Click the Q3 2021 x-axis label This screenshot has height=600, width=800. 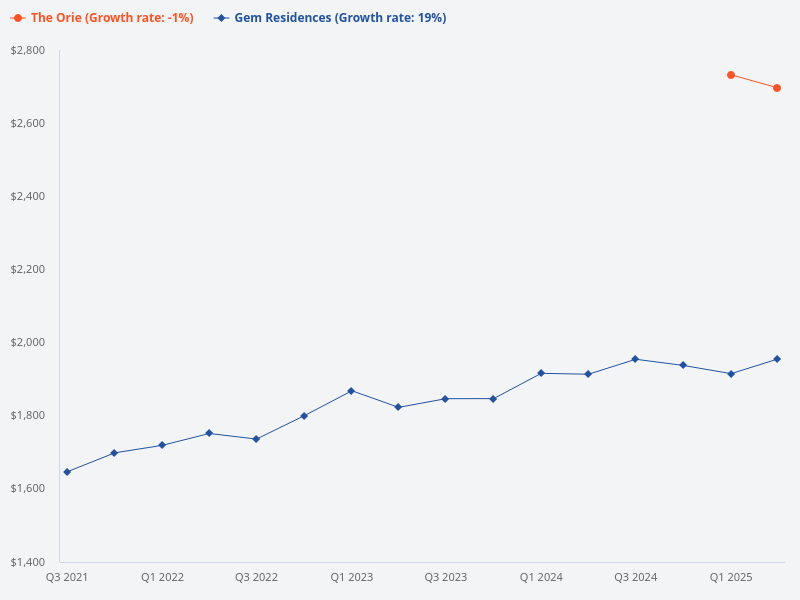(67, 577)
